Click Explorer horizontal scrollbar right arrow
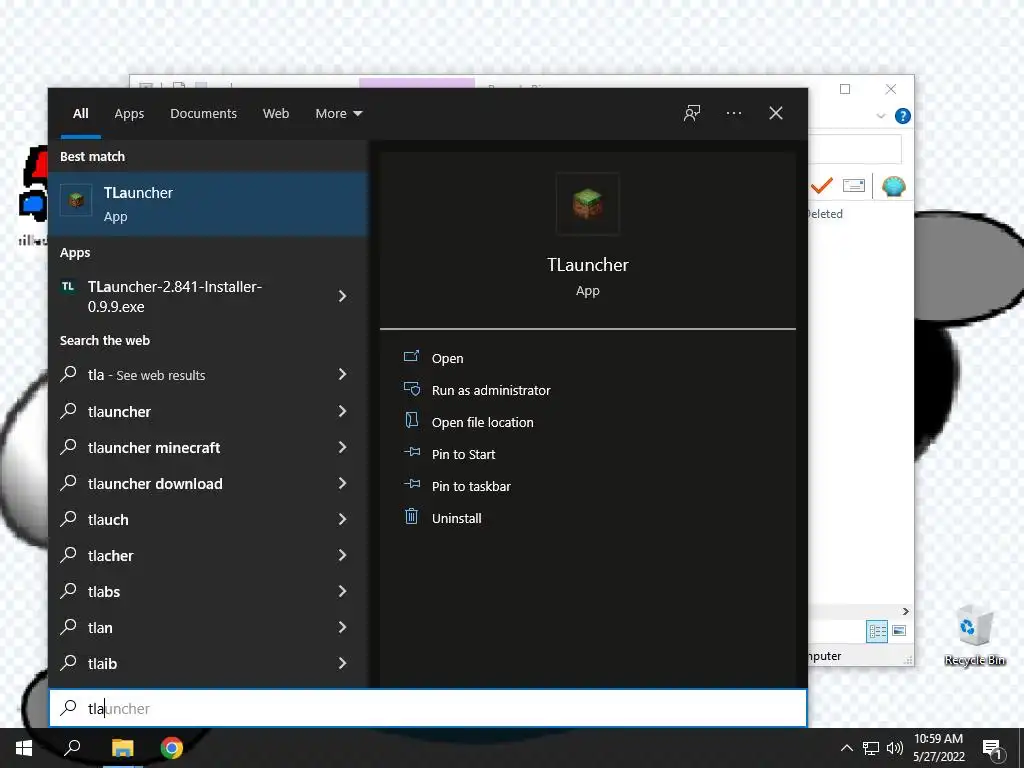The height and width of the screenshot is (768, 1024). tap(905, 611)
